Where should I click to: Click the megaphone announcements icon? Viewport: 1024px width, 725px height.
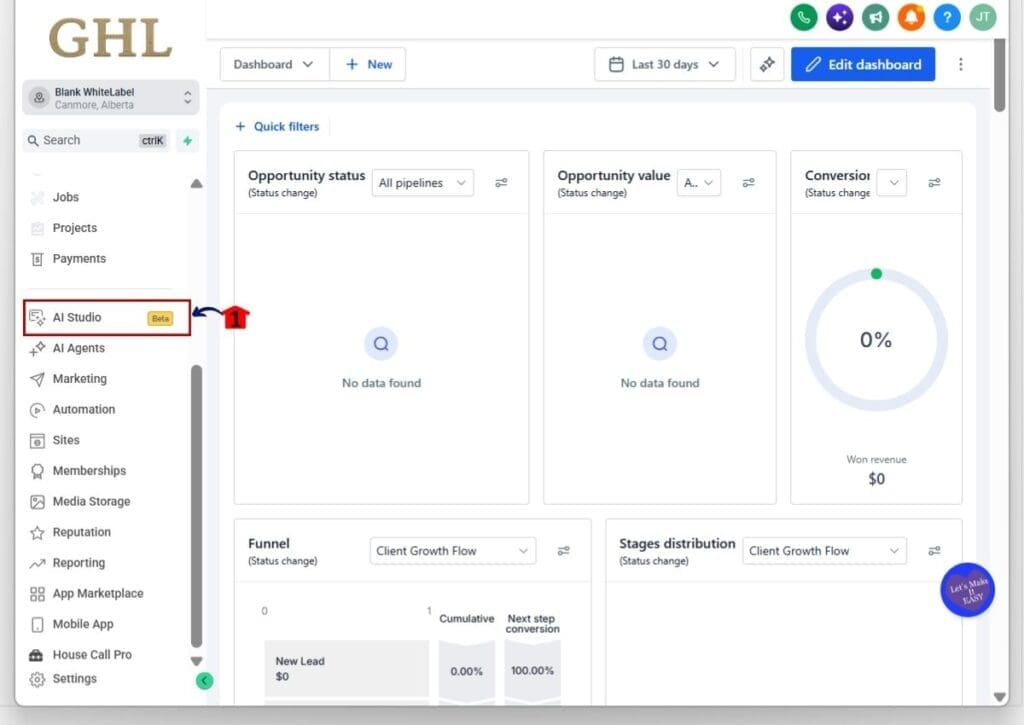[875, 17]
